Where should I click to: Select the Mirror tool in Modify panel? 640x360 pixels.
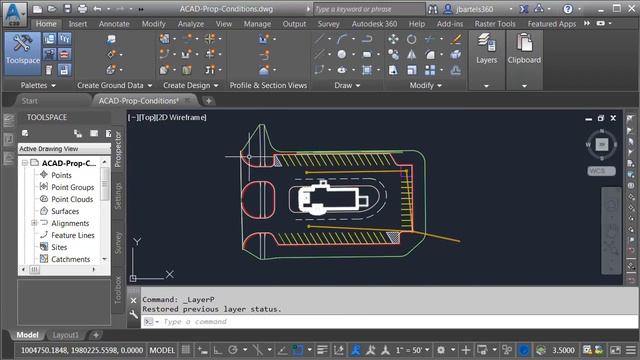(411, 54)
